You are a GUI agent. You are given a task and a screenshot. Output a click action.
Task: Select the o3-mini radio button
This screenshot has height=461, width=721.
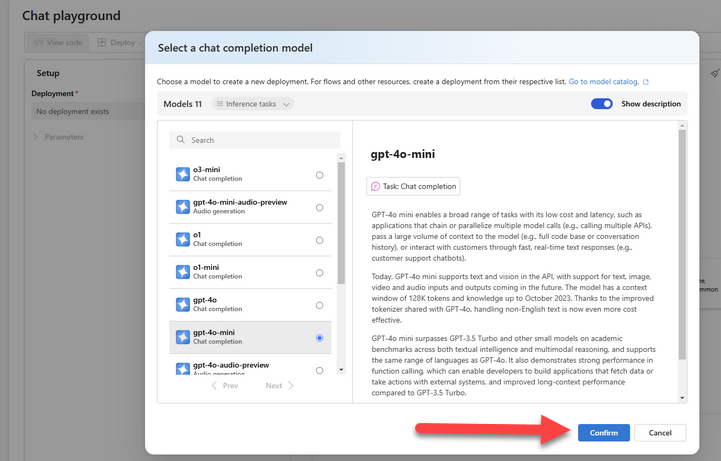click(x=320, y=175)
